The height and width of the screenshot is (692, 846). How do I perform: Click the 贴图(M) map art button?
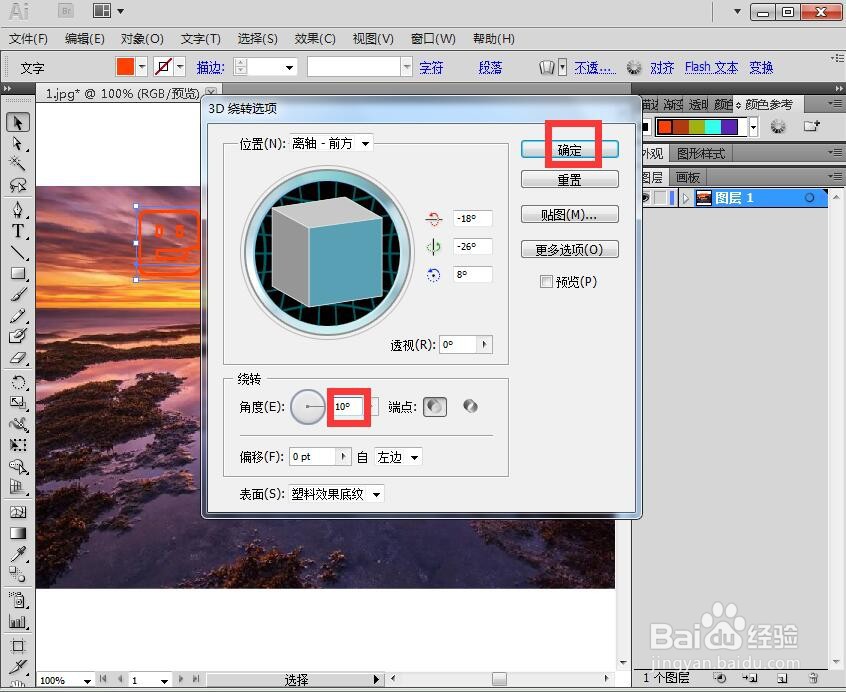570,214
